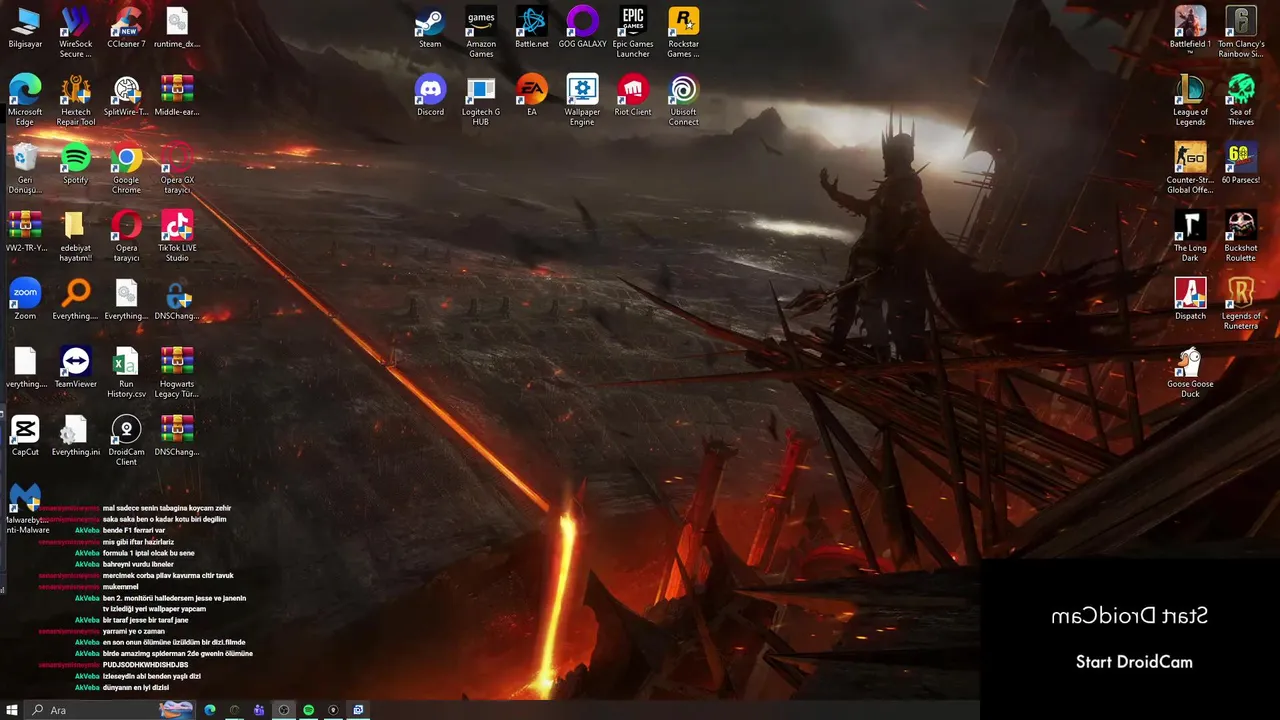Viewport: 1280px width, 720px height.
Task: Click chat line 'bende F1 ferrari var'
Action: (x=134, y=531)
